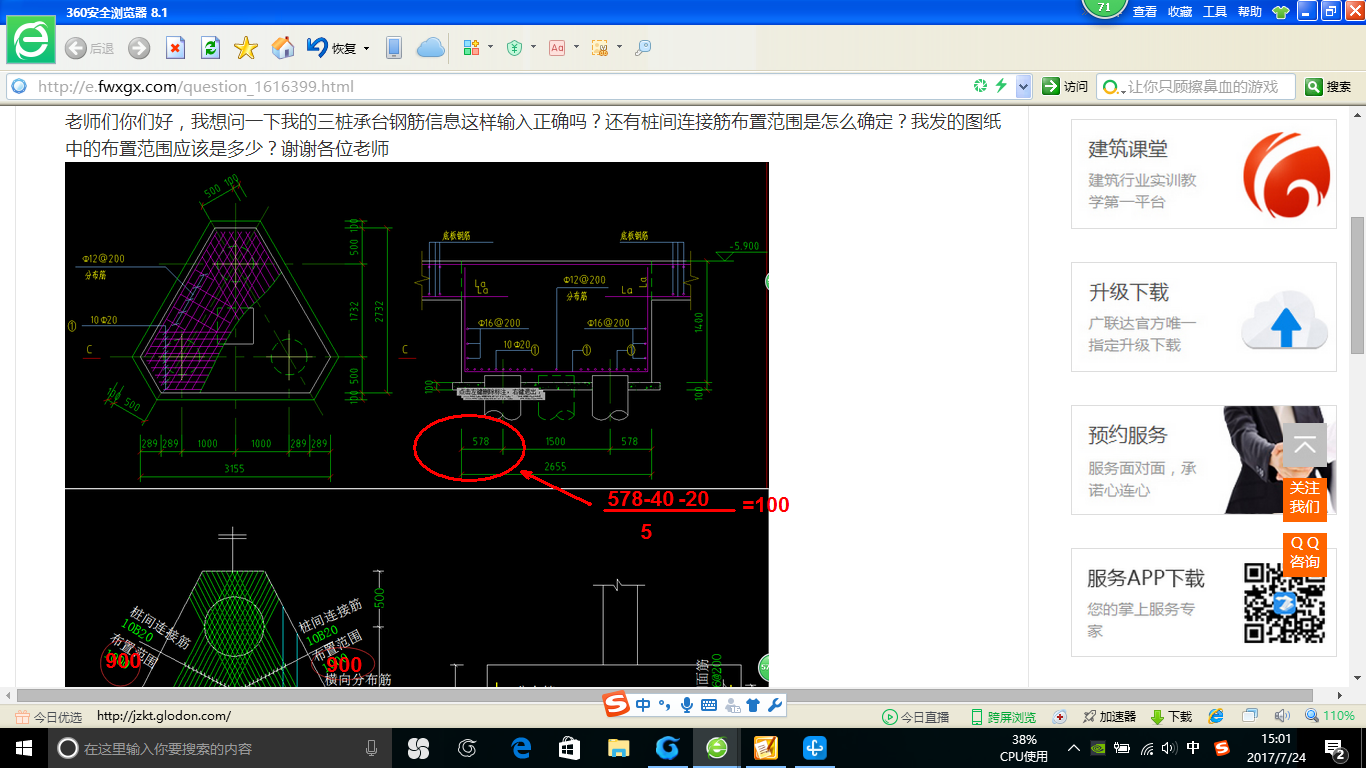Click the green shirt skin icon
The height and width of the screenshot is (768, 1366).
[x=1281, y=12]
